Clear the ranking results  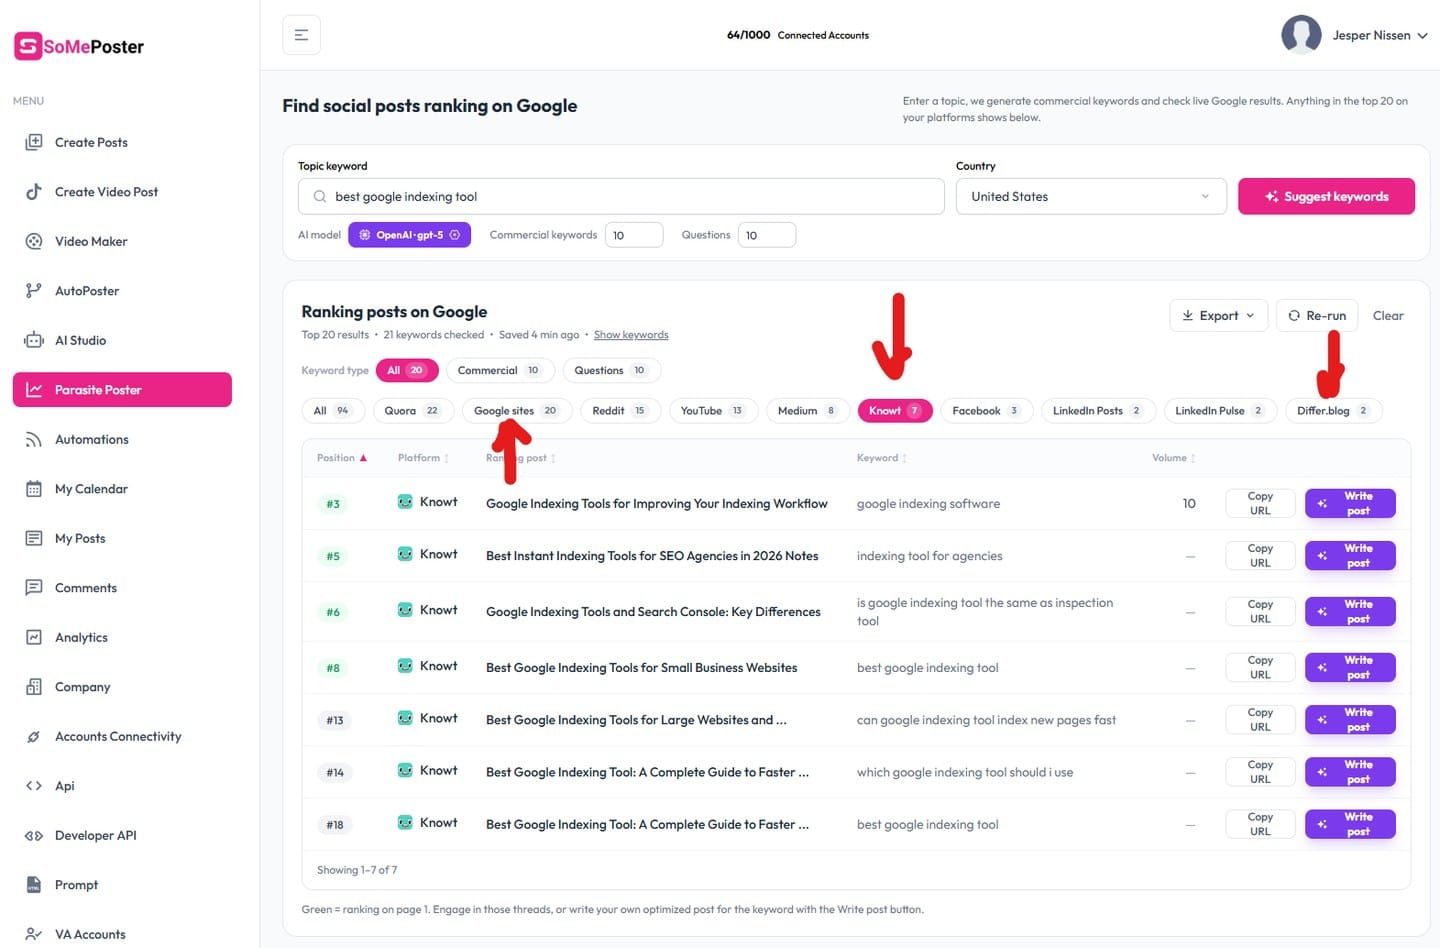coord(1388,315)
